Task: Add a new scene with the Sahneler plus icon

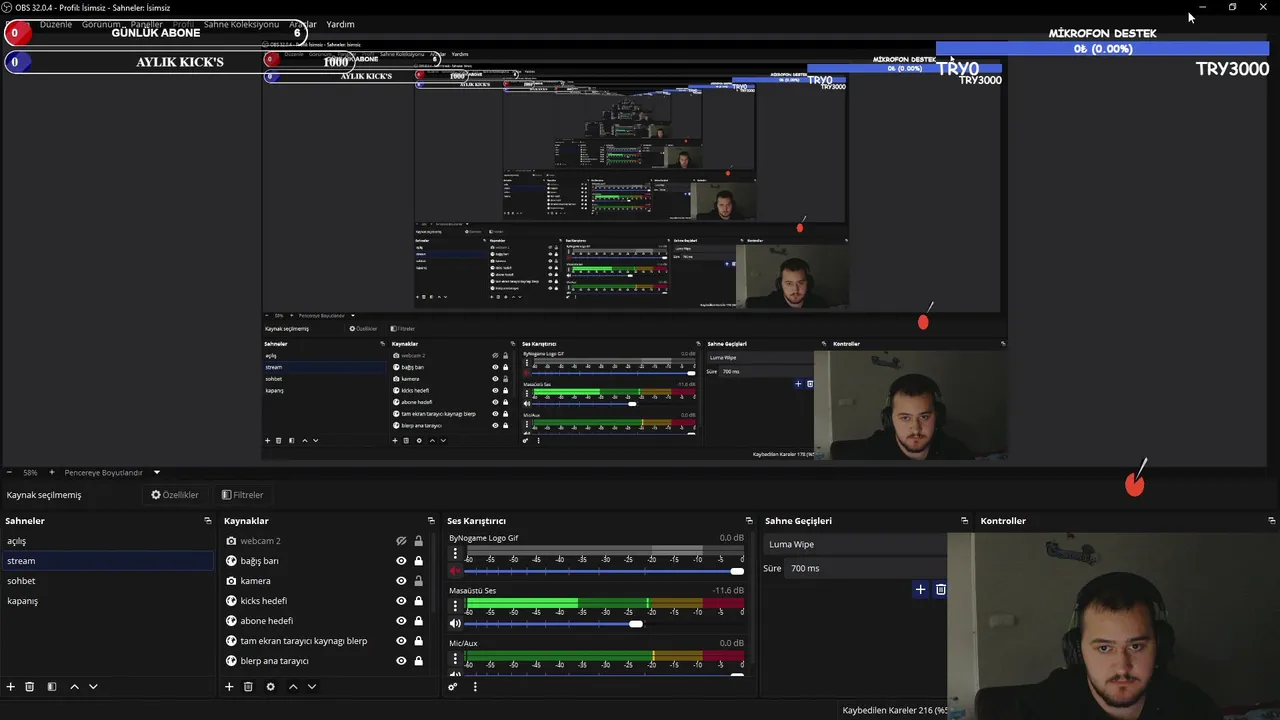Action: tap(11, 687)
